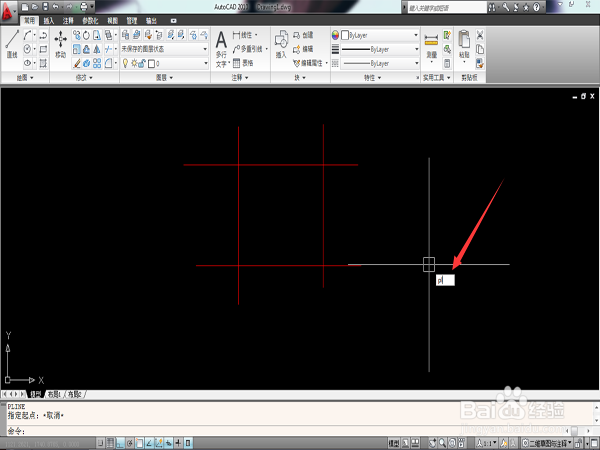Select the Line (直线) tool
Image resolution: width=600 pixels, height=450 pixels.
click(12, 44)
